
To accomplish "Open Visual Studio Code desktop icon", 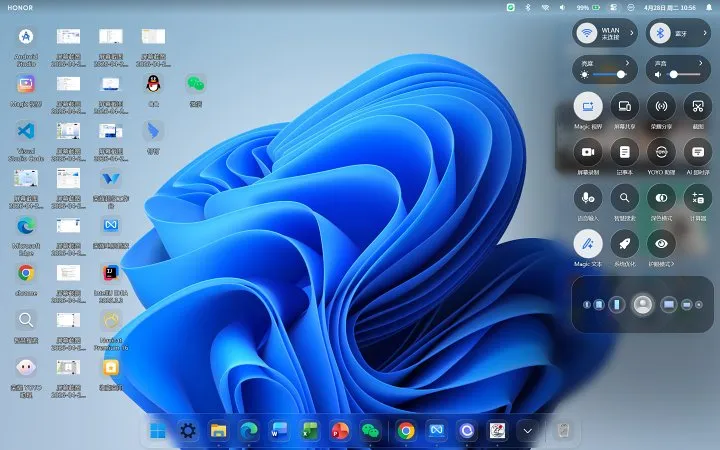I will click(26, 131).
